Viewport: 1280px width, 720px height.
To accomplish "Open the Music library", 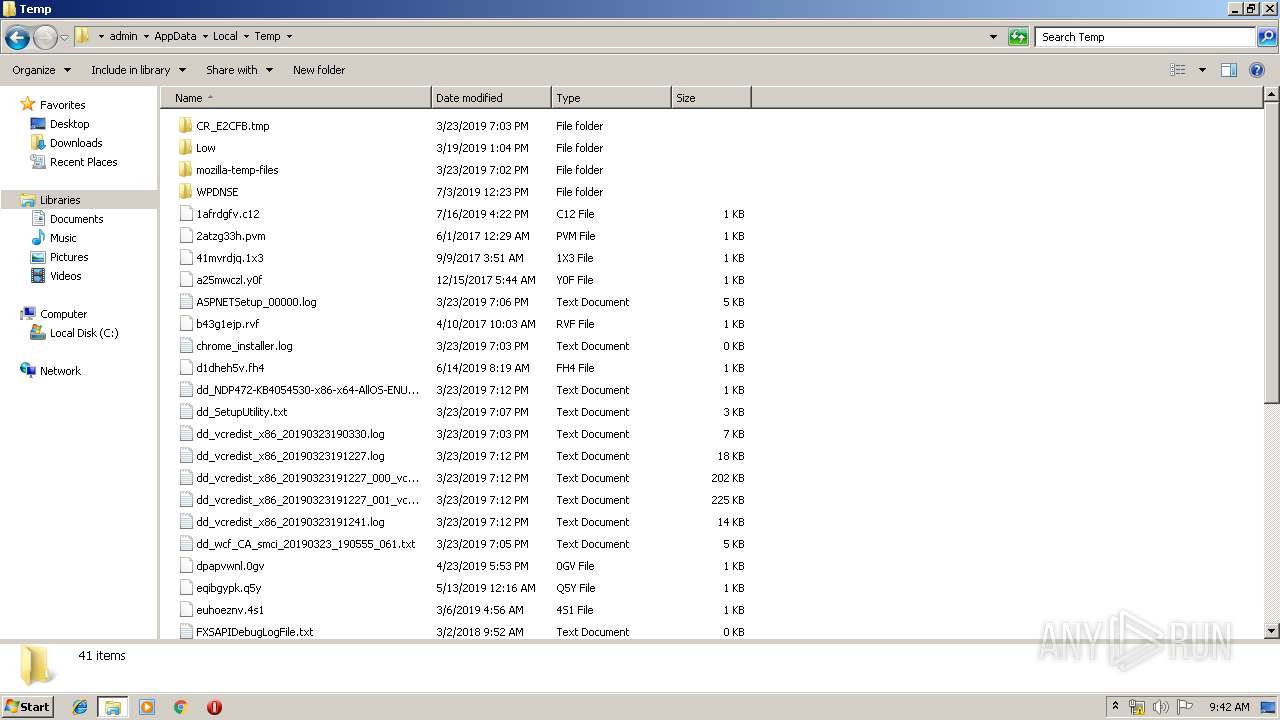I will pos(63,238).
